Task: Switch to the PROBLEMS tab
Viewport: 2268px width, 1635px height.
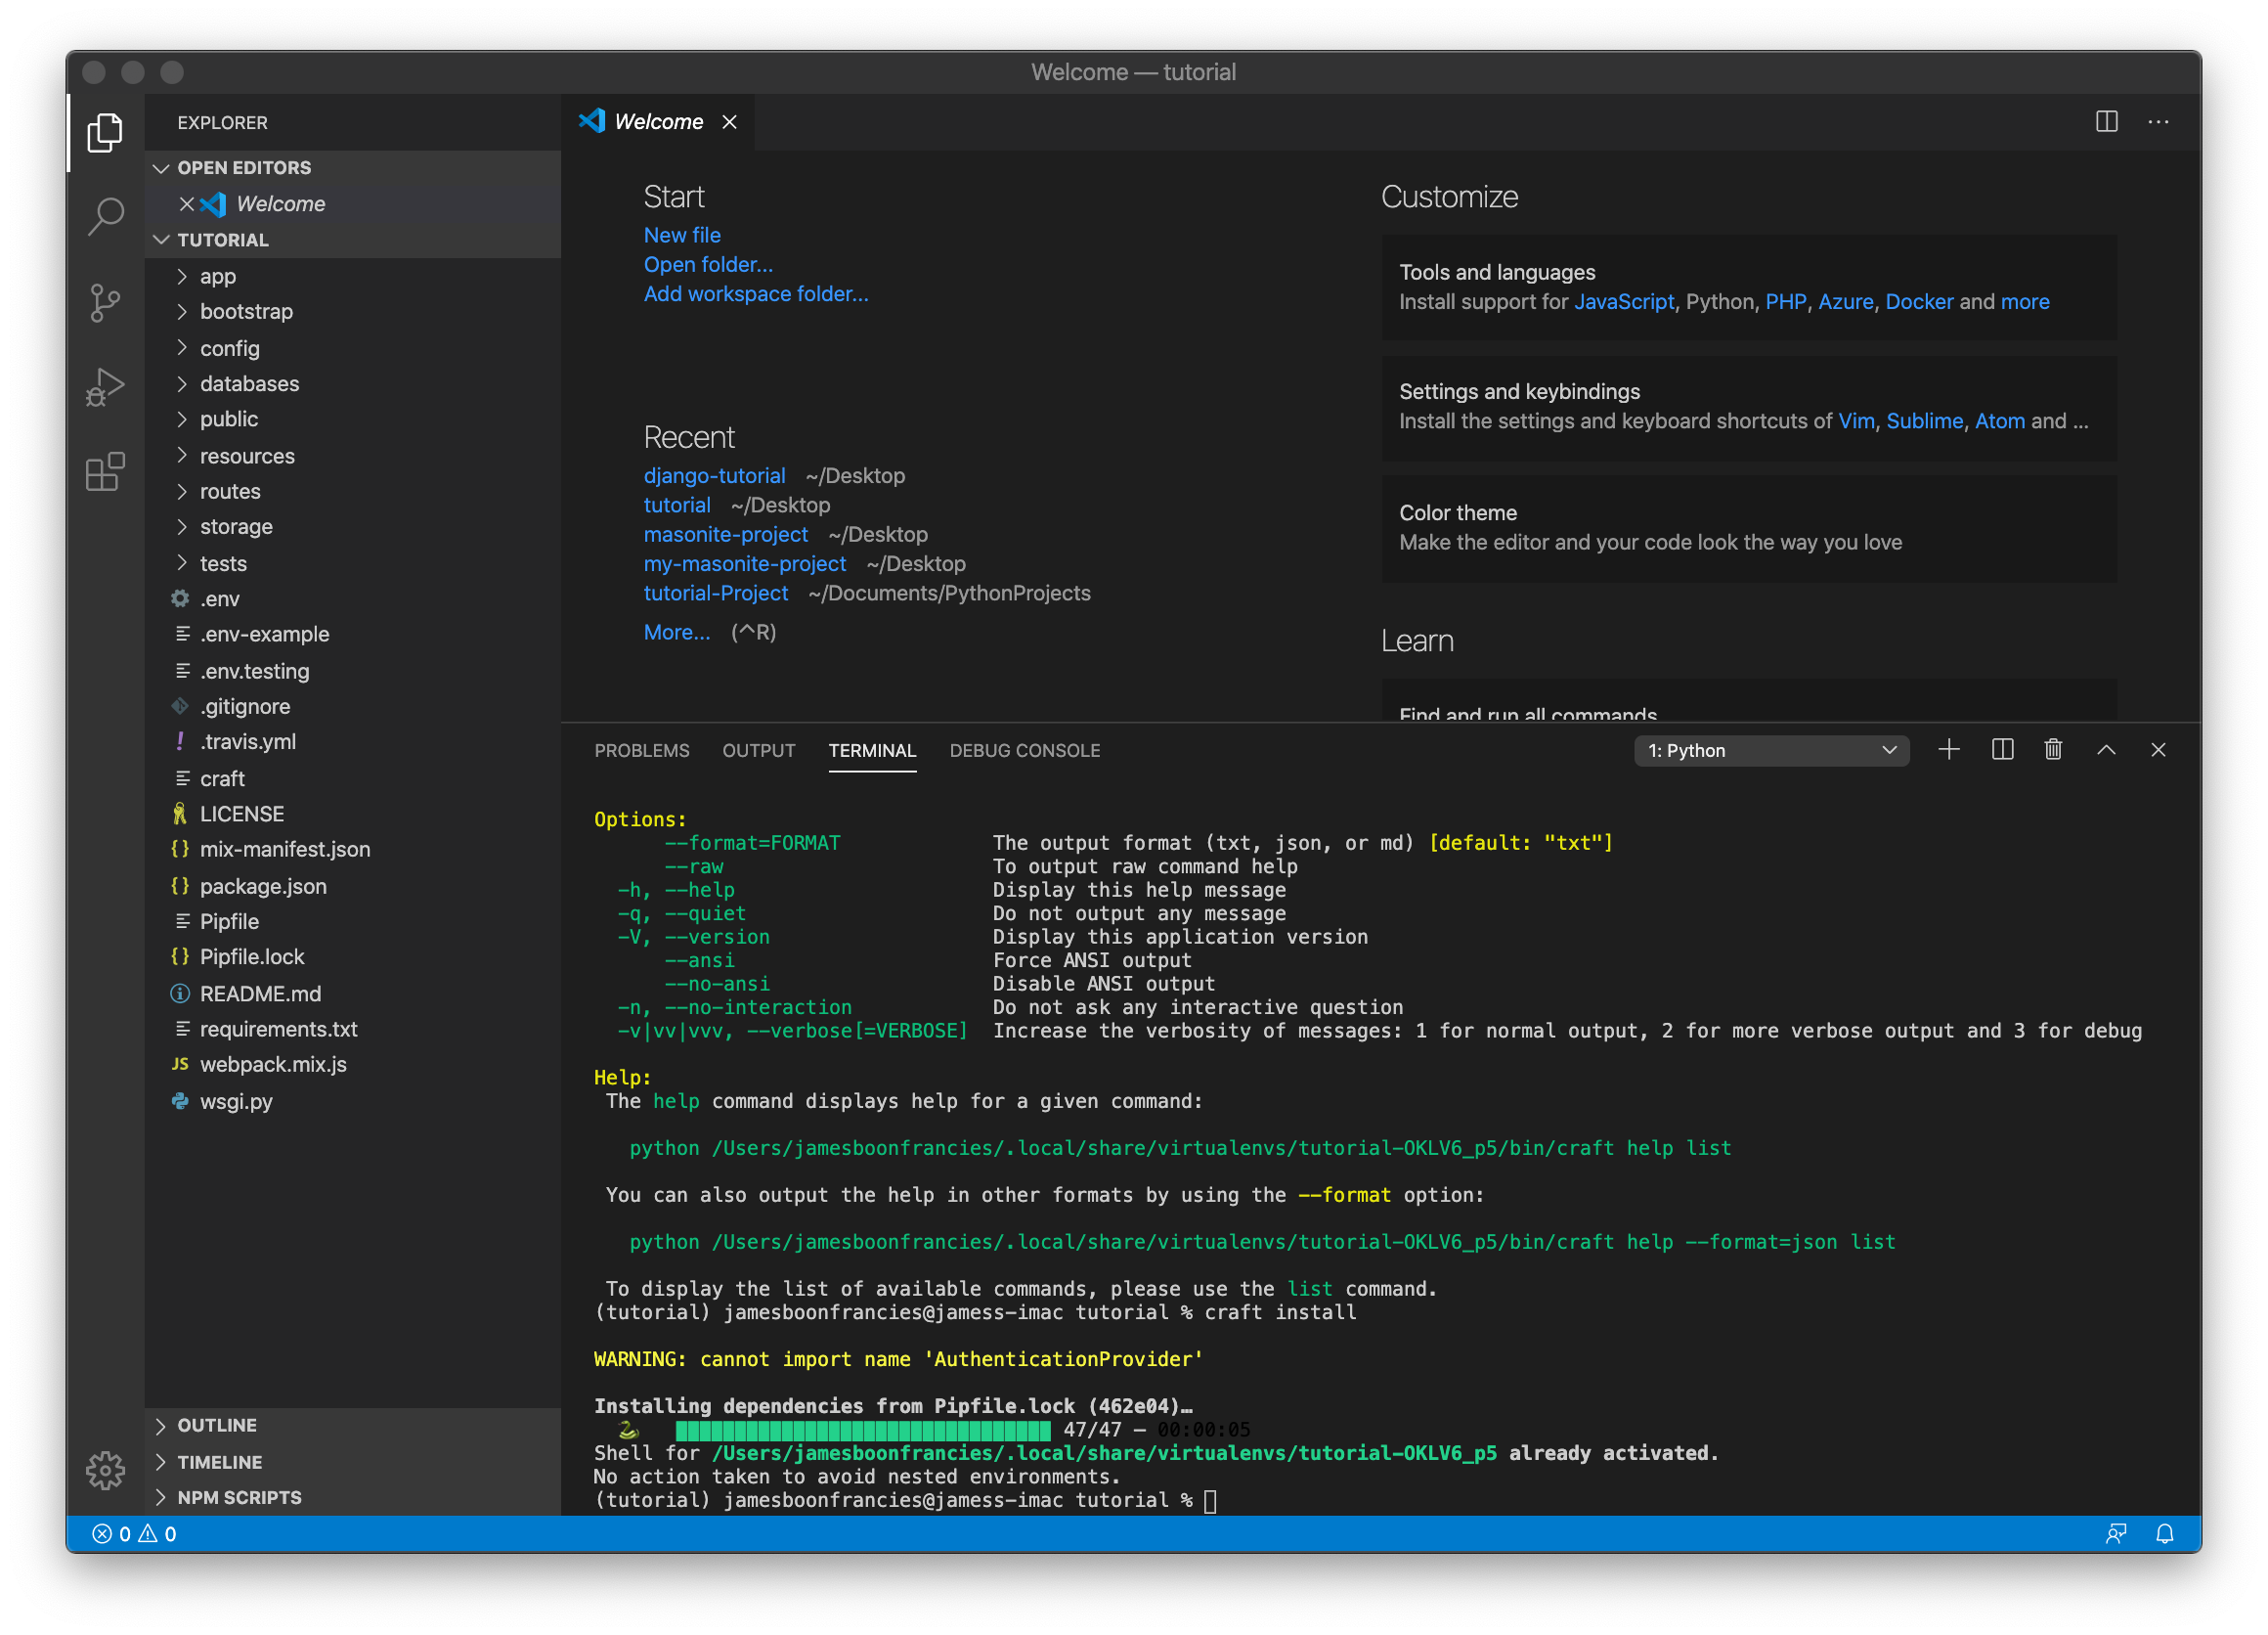Action: click(x=642, y=750)
